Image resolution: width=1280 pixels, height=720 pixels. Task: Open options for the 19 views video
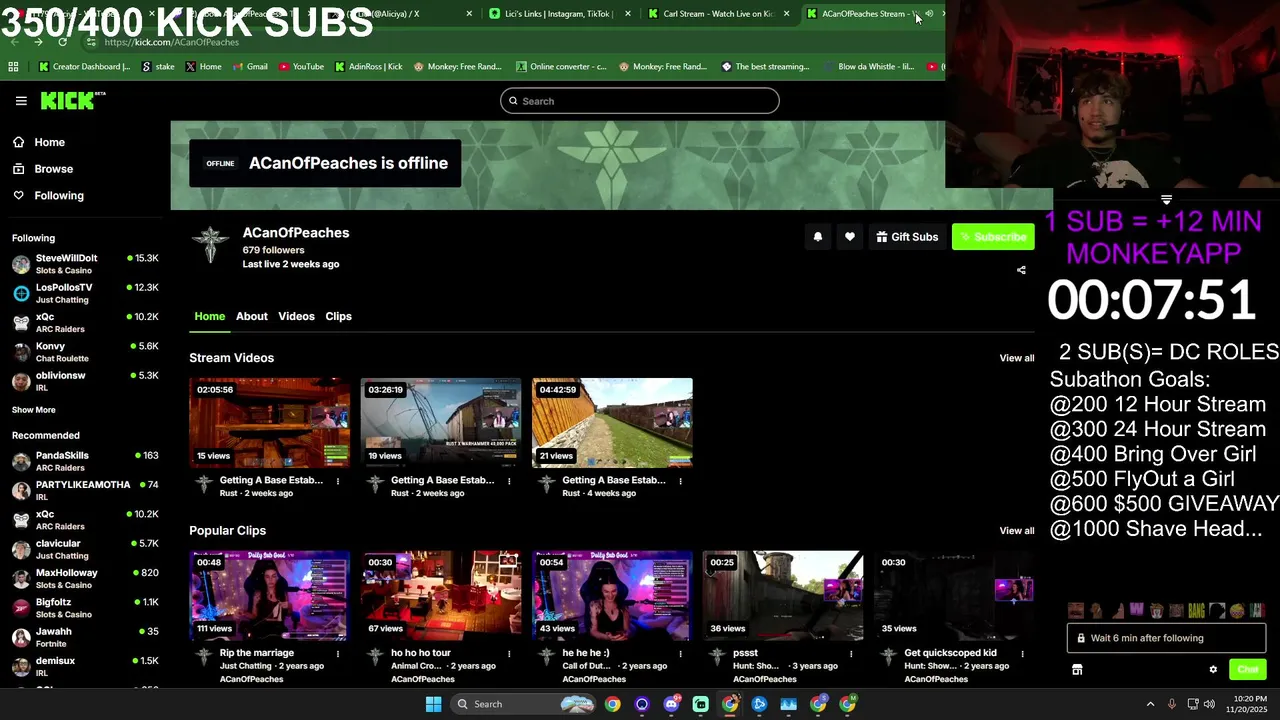click(509, 481)
